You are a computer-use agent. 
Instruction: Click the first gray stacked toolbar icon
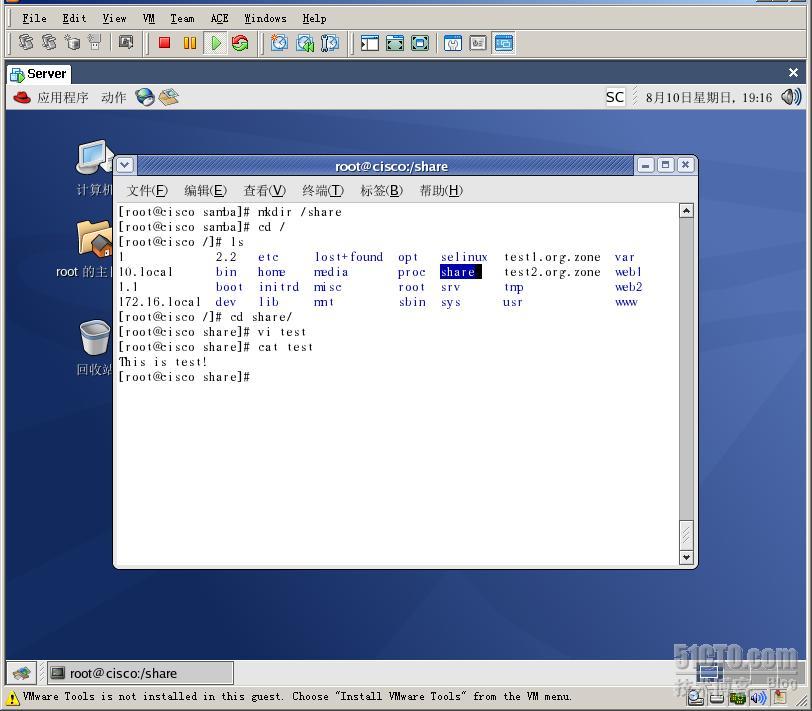point(26,42)
